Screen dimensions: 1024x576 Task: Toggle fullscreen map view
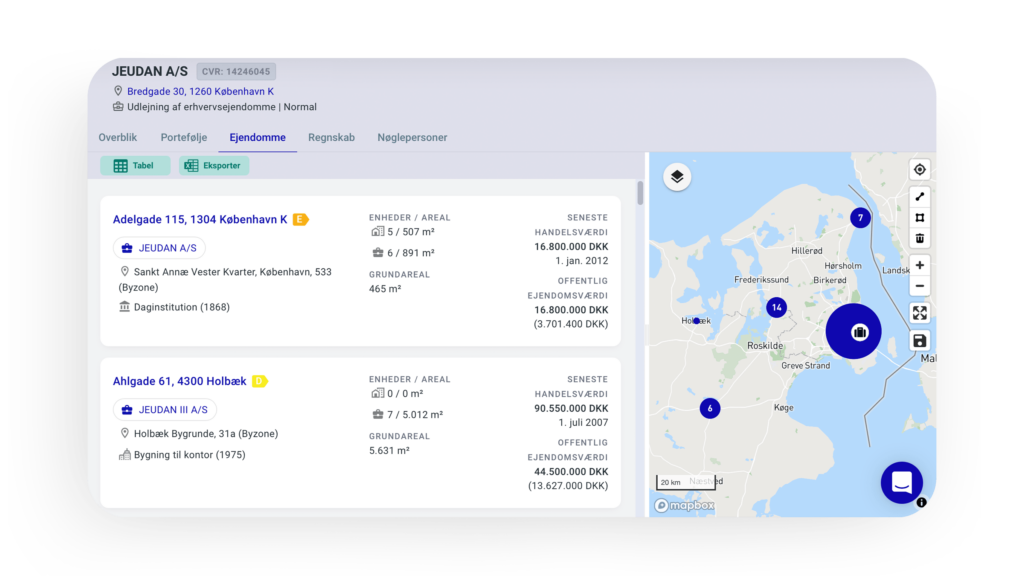click(x=920, y=313)
